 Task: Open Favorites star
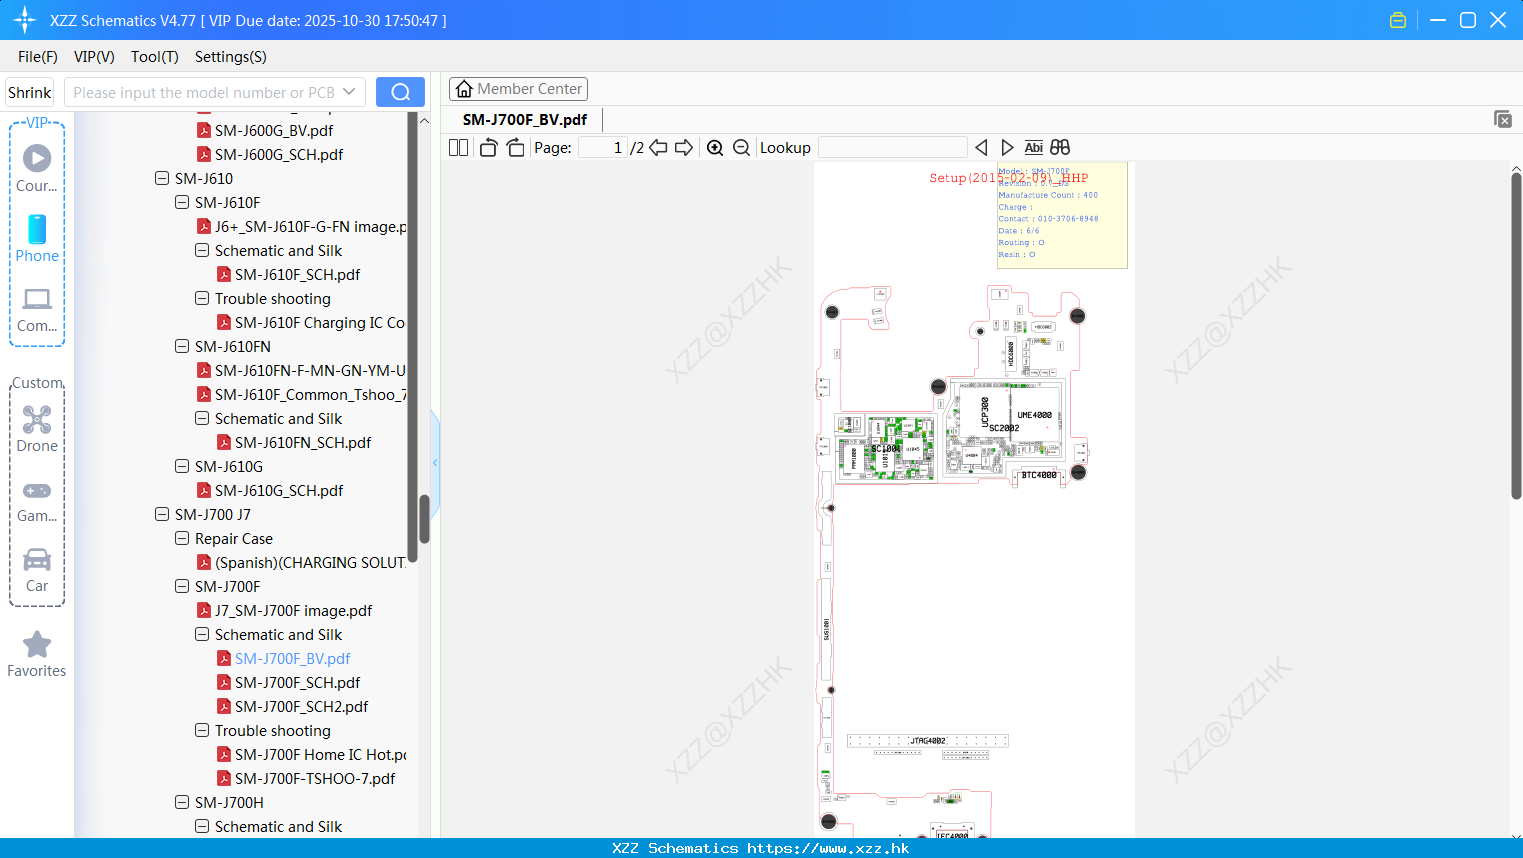(x=37, y=654)
